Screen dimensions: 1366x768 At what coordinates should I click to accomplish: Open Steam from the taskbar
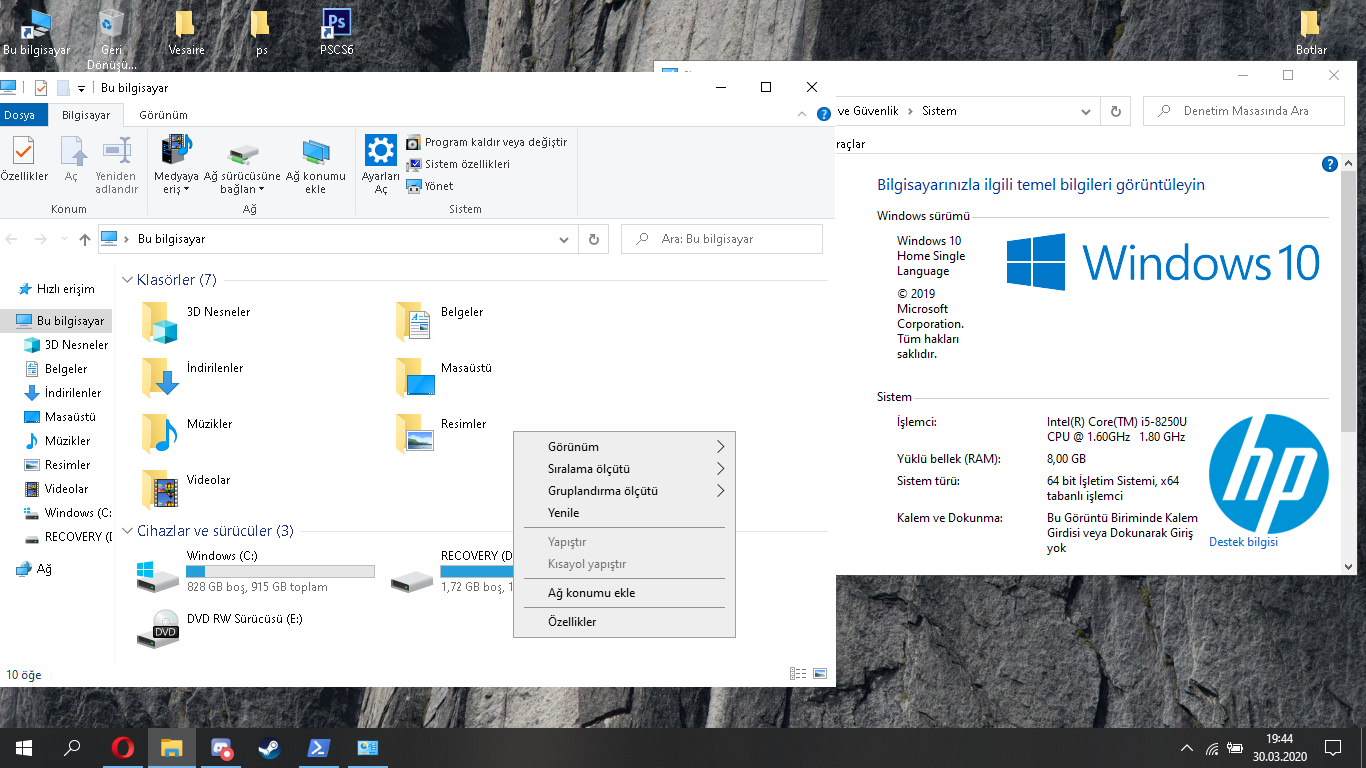click(270, 748)
